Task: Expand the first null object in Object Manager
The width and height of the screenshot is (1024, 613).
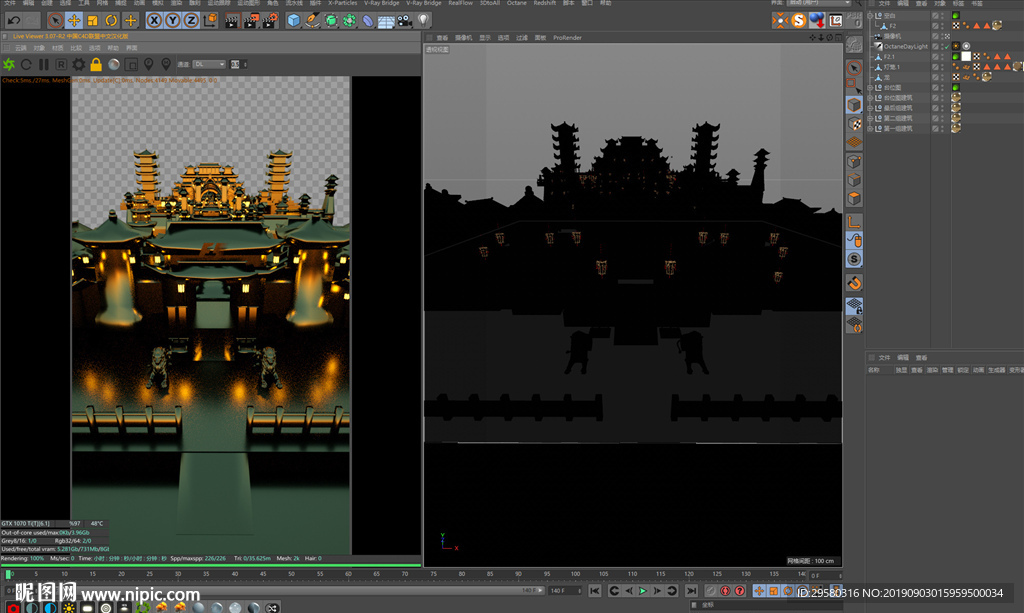Action: click(x=872, y=16)
